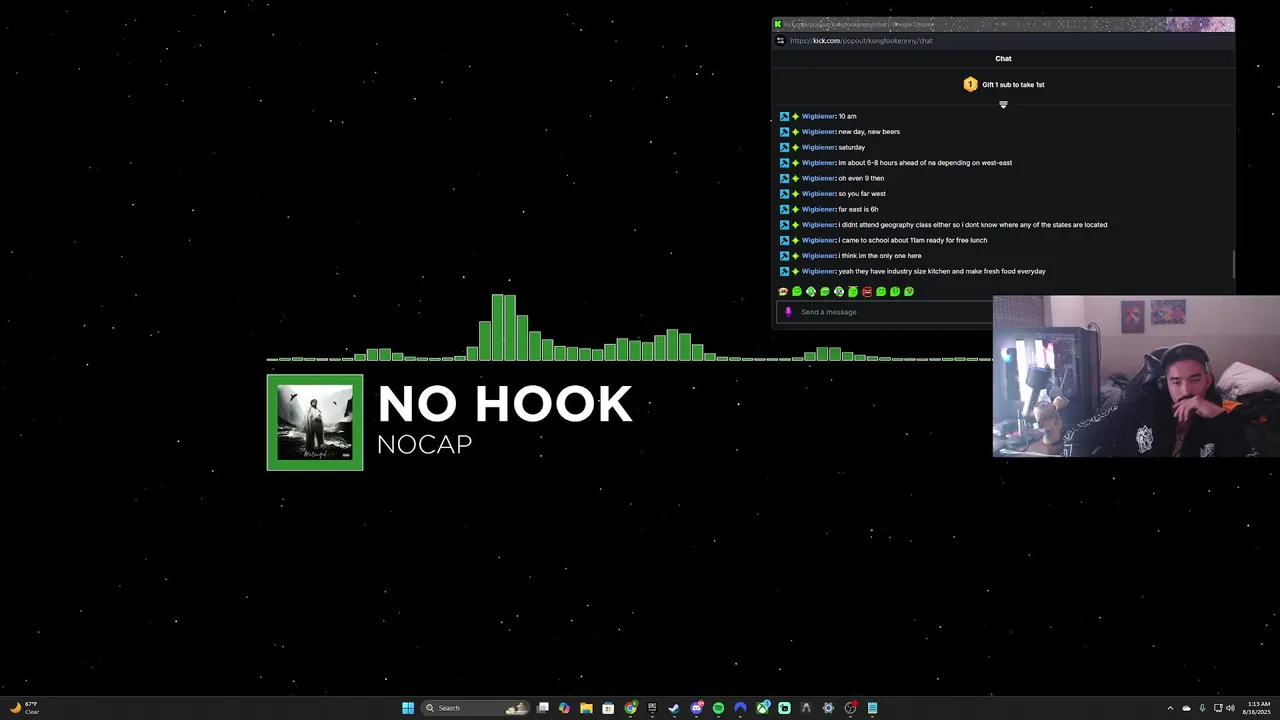Open Settings gear on taskbar
This screenshot has width=1280, height=720.
point(828,708)
